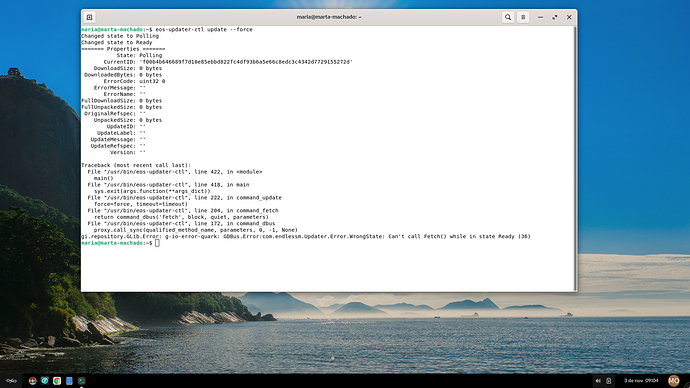Open the date and time calendar

tap(641, 381)
